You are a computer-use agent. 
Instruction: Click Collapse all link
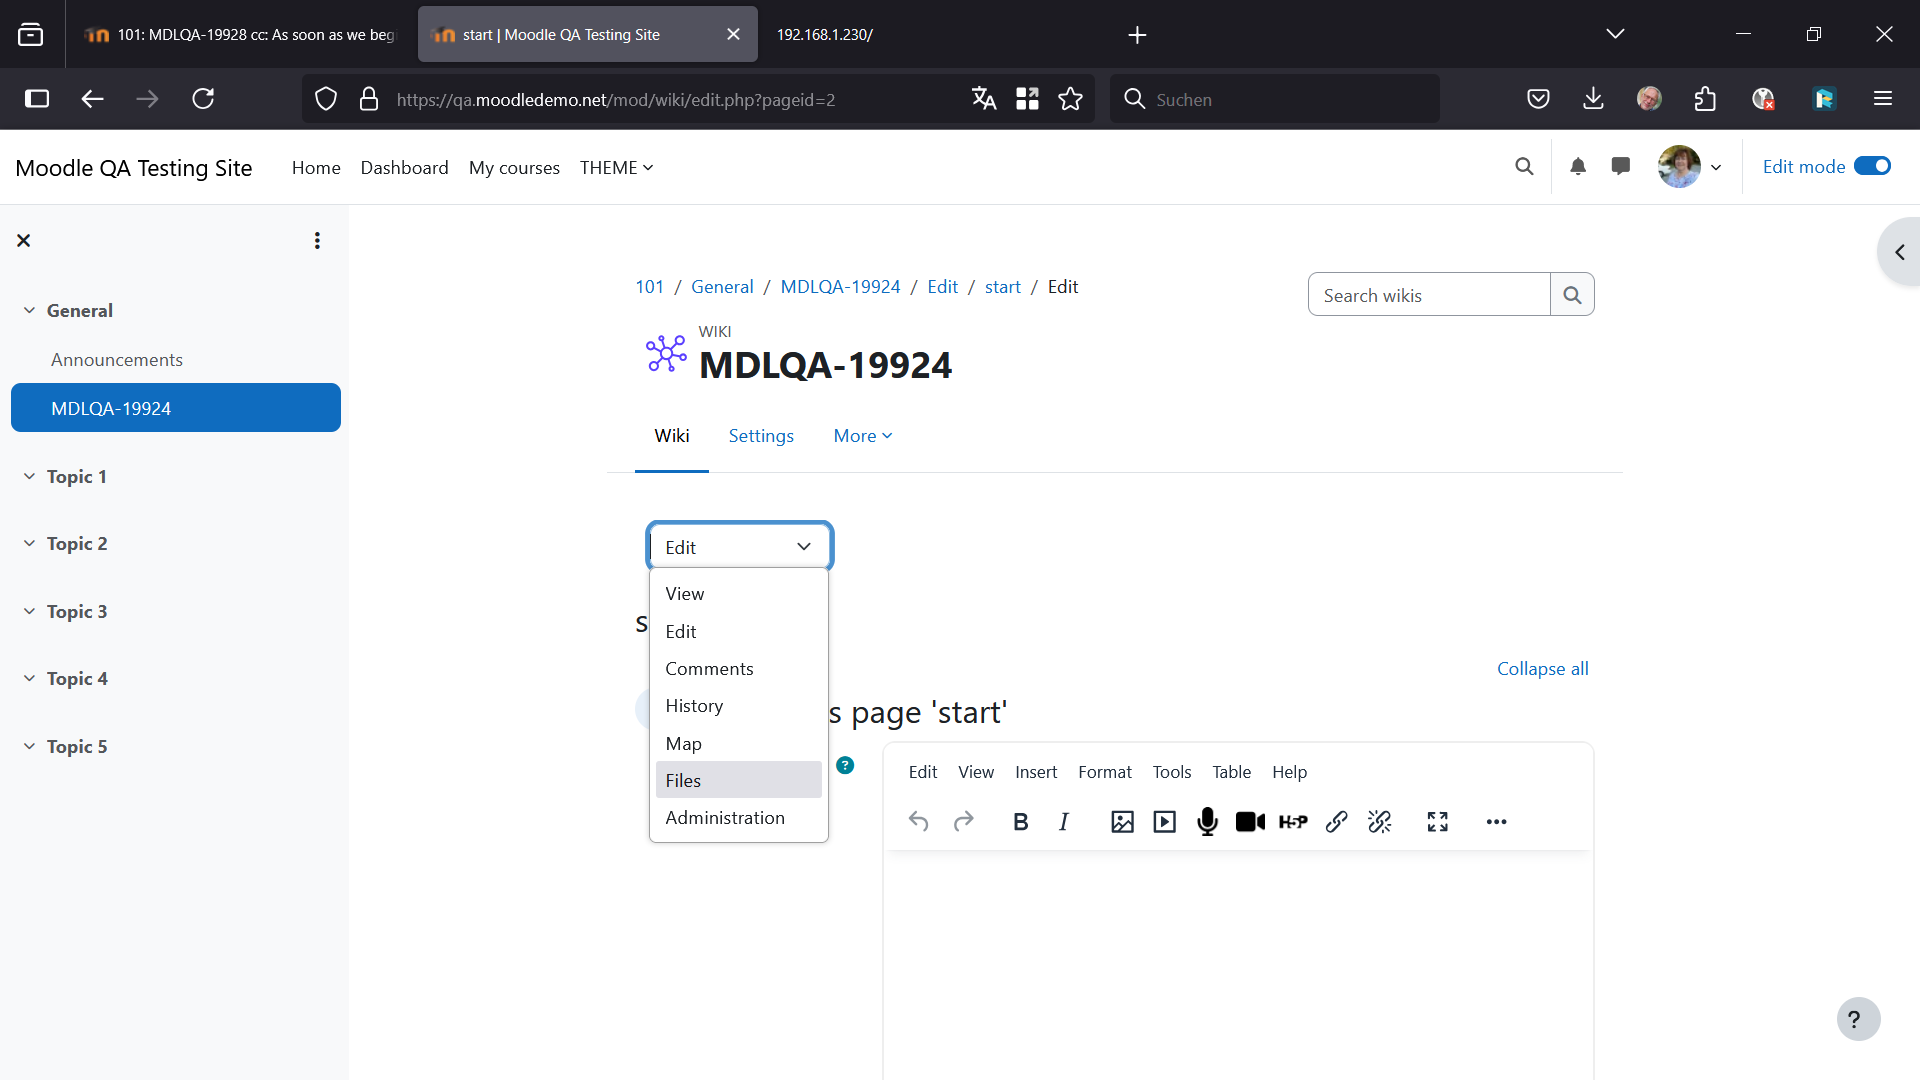point(1543,669)
